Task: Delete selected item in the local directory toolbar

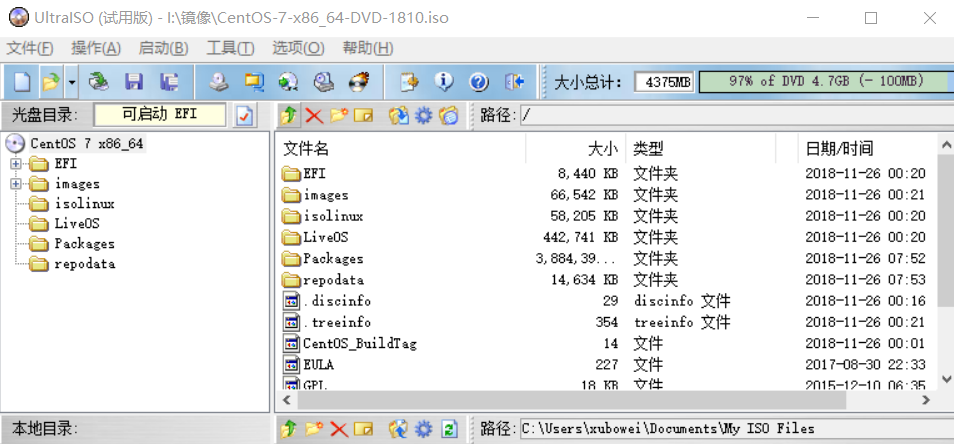Action: pos(339,429)
